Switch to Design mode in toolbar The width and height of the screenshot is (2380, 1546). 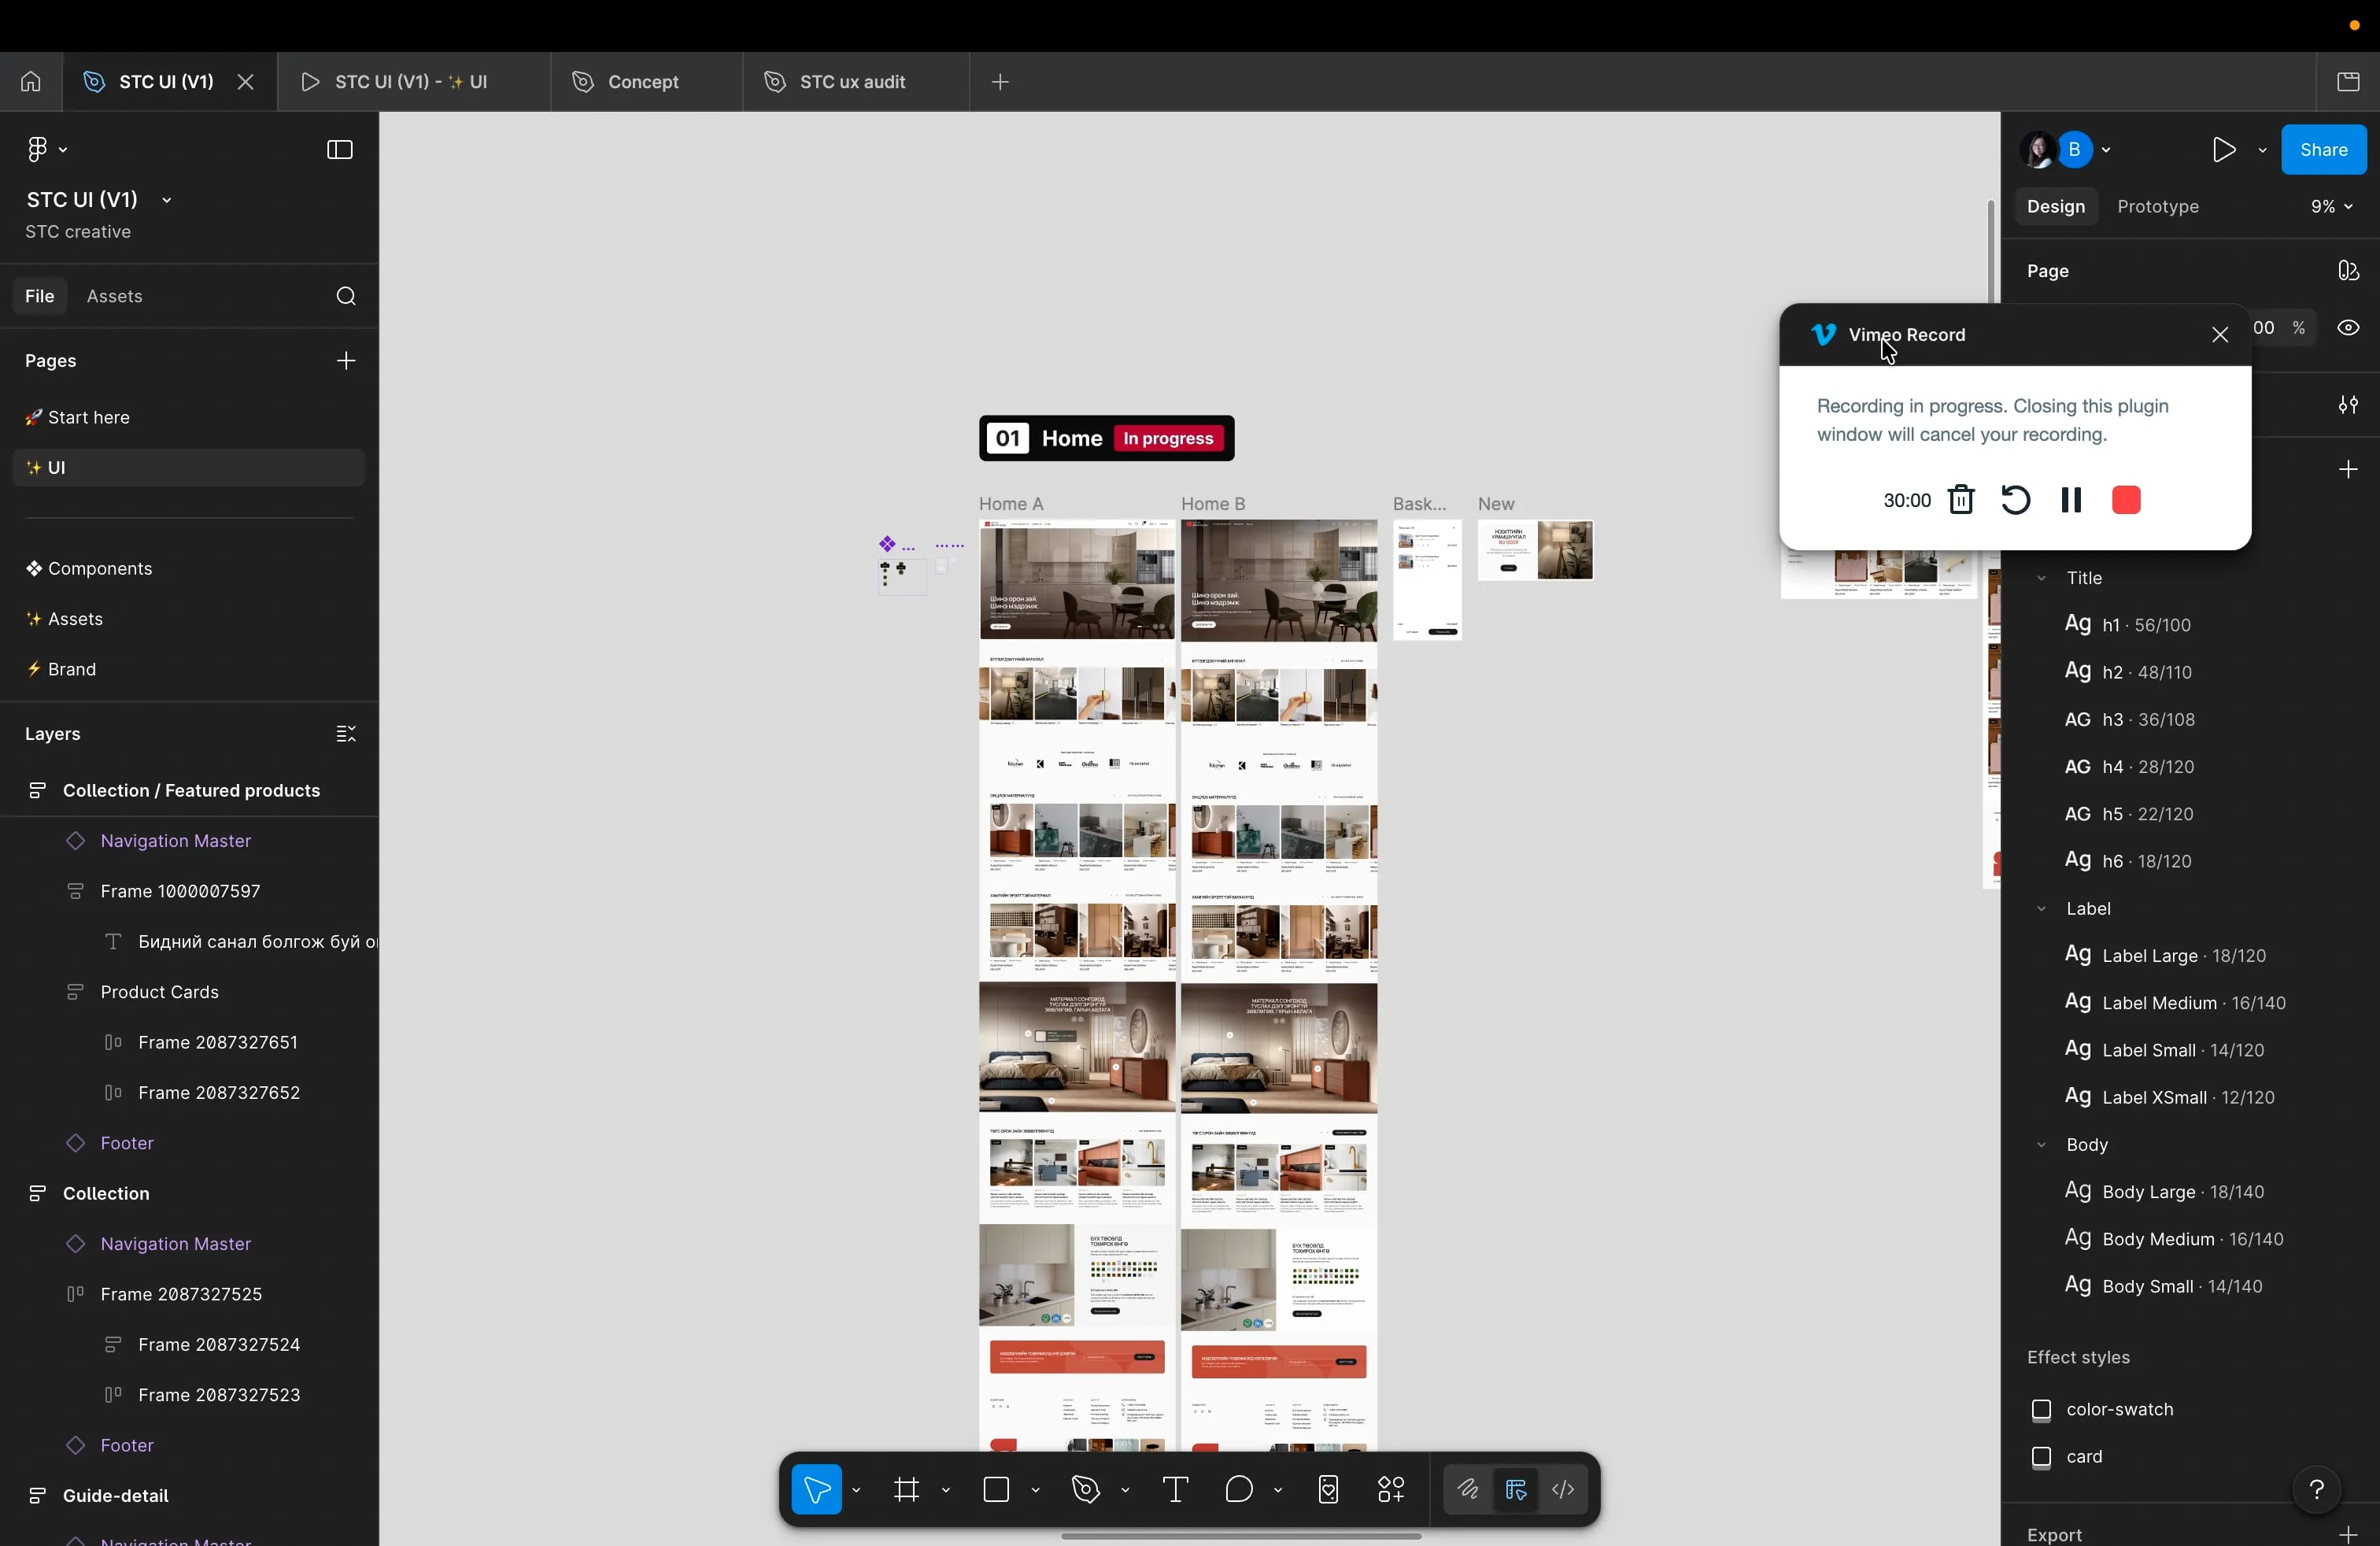(x=1516, y=1491)
